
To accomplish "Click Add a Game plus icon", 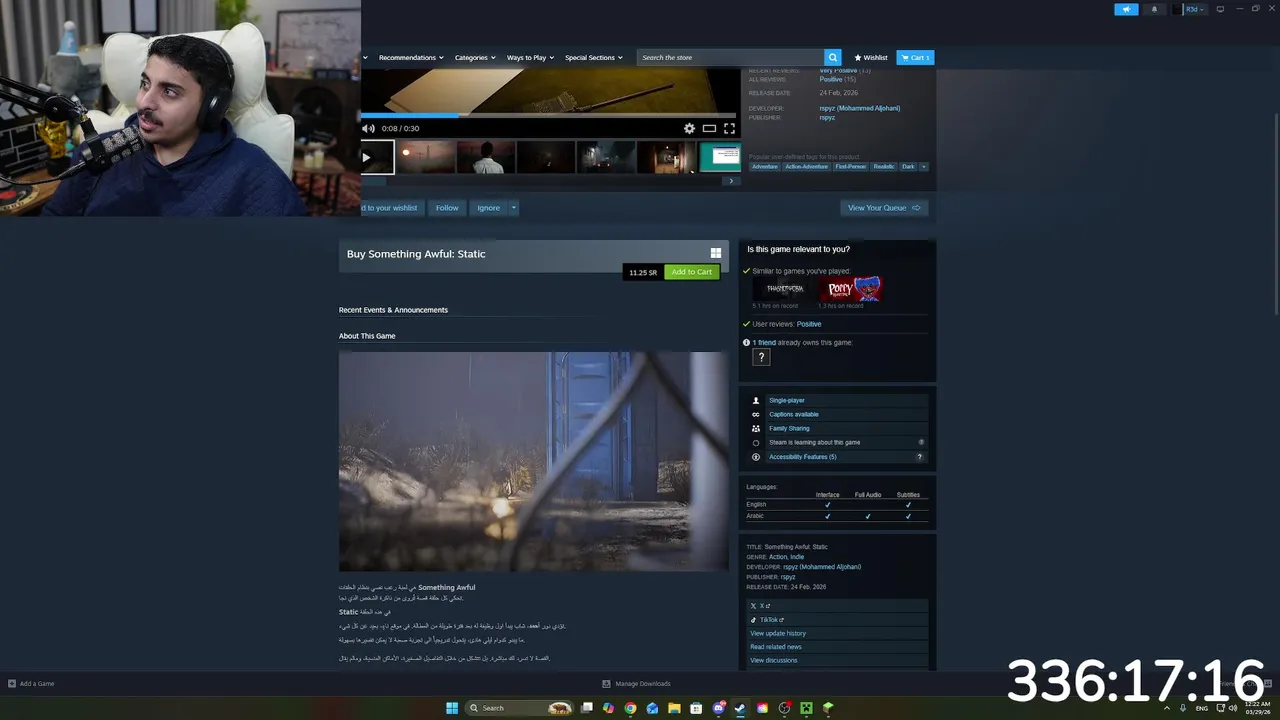I will click(12, 684).
